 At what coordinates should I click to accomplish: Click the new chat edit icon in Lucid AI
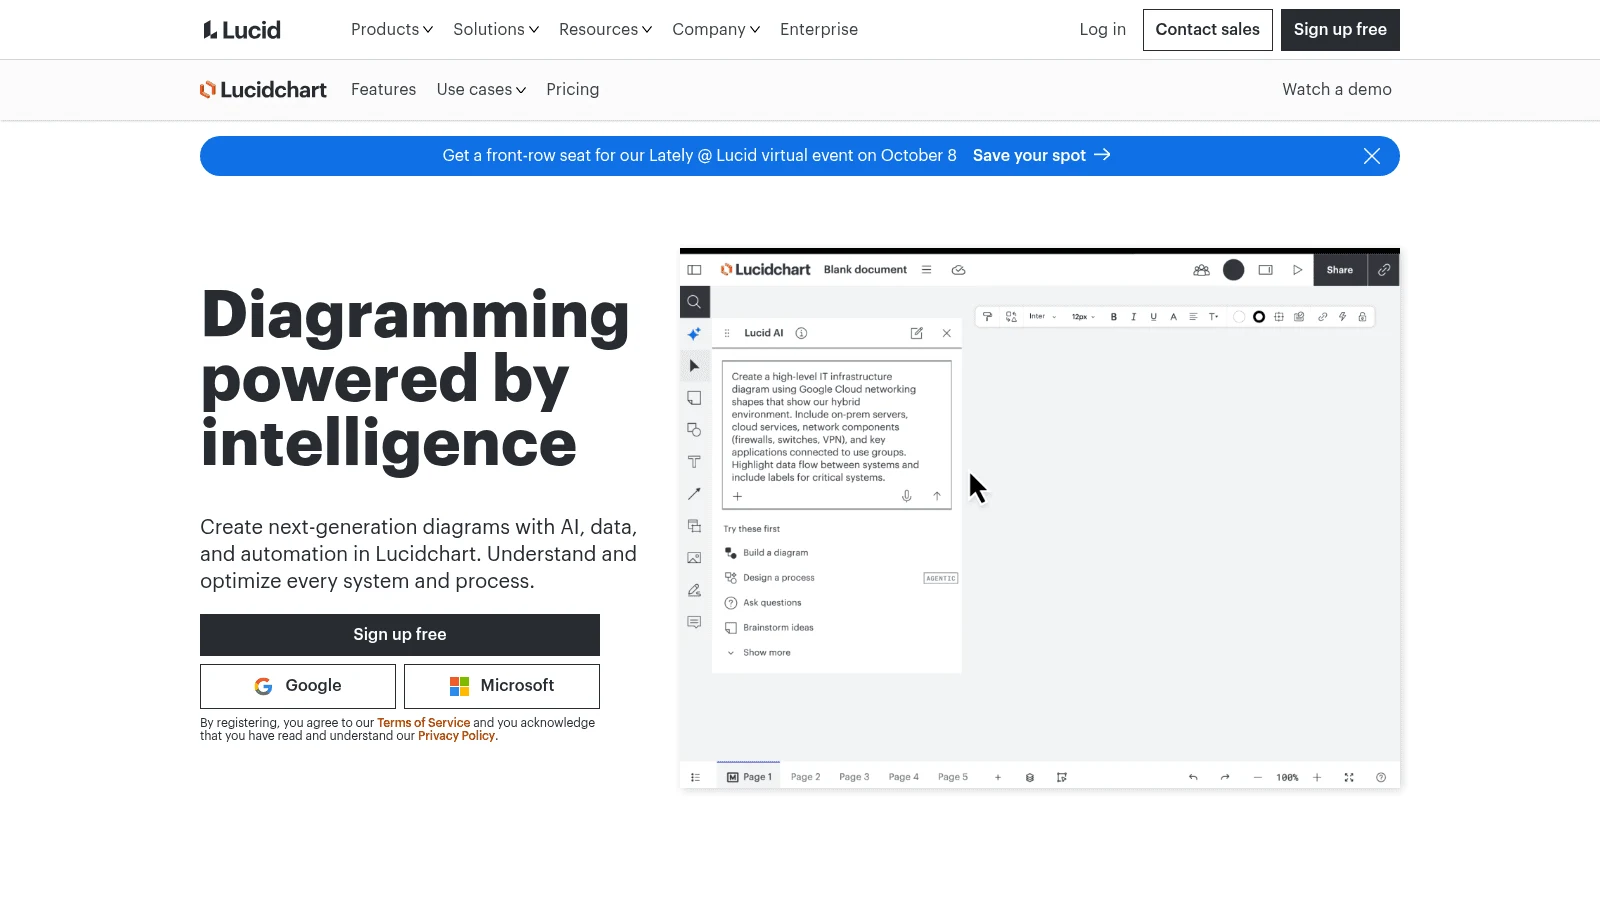(917, 333)
